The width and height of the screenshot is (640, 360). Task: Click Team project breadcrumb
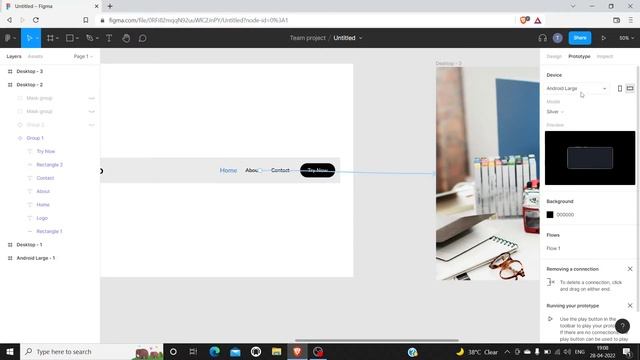[x=308, y=38]
